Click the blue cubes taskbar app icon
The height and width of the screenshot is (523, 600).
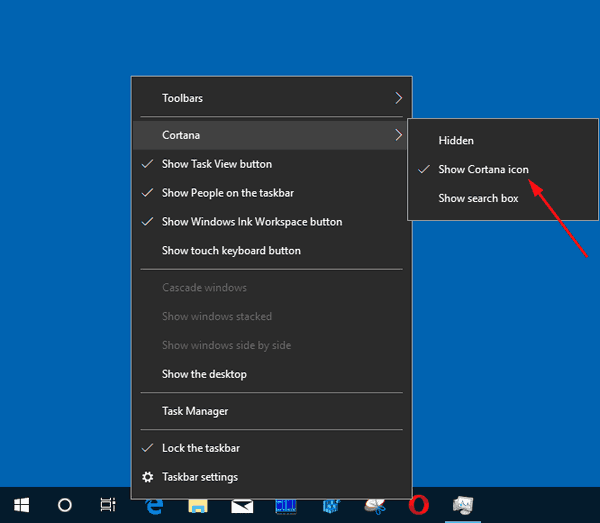coord(331,506)
